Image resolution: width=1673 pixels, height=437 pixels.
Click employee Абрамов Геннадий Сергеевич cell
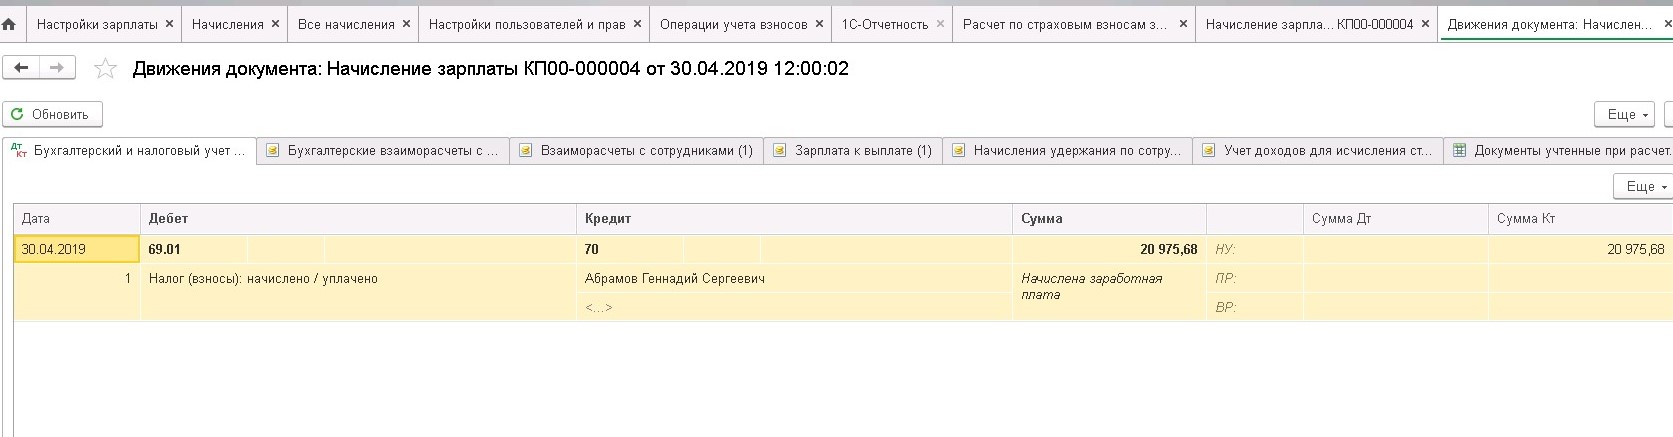click(x=675, y=279)
